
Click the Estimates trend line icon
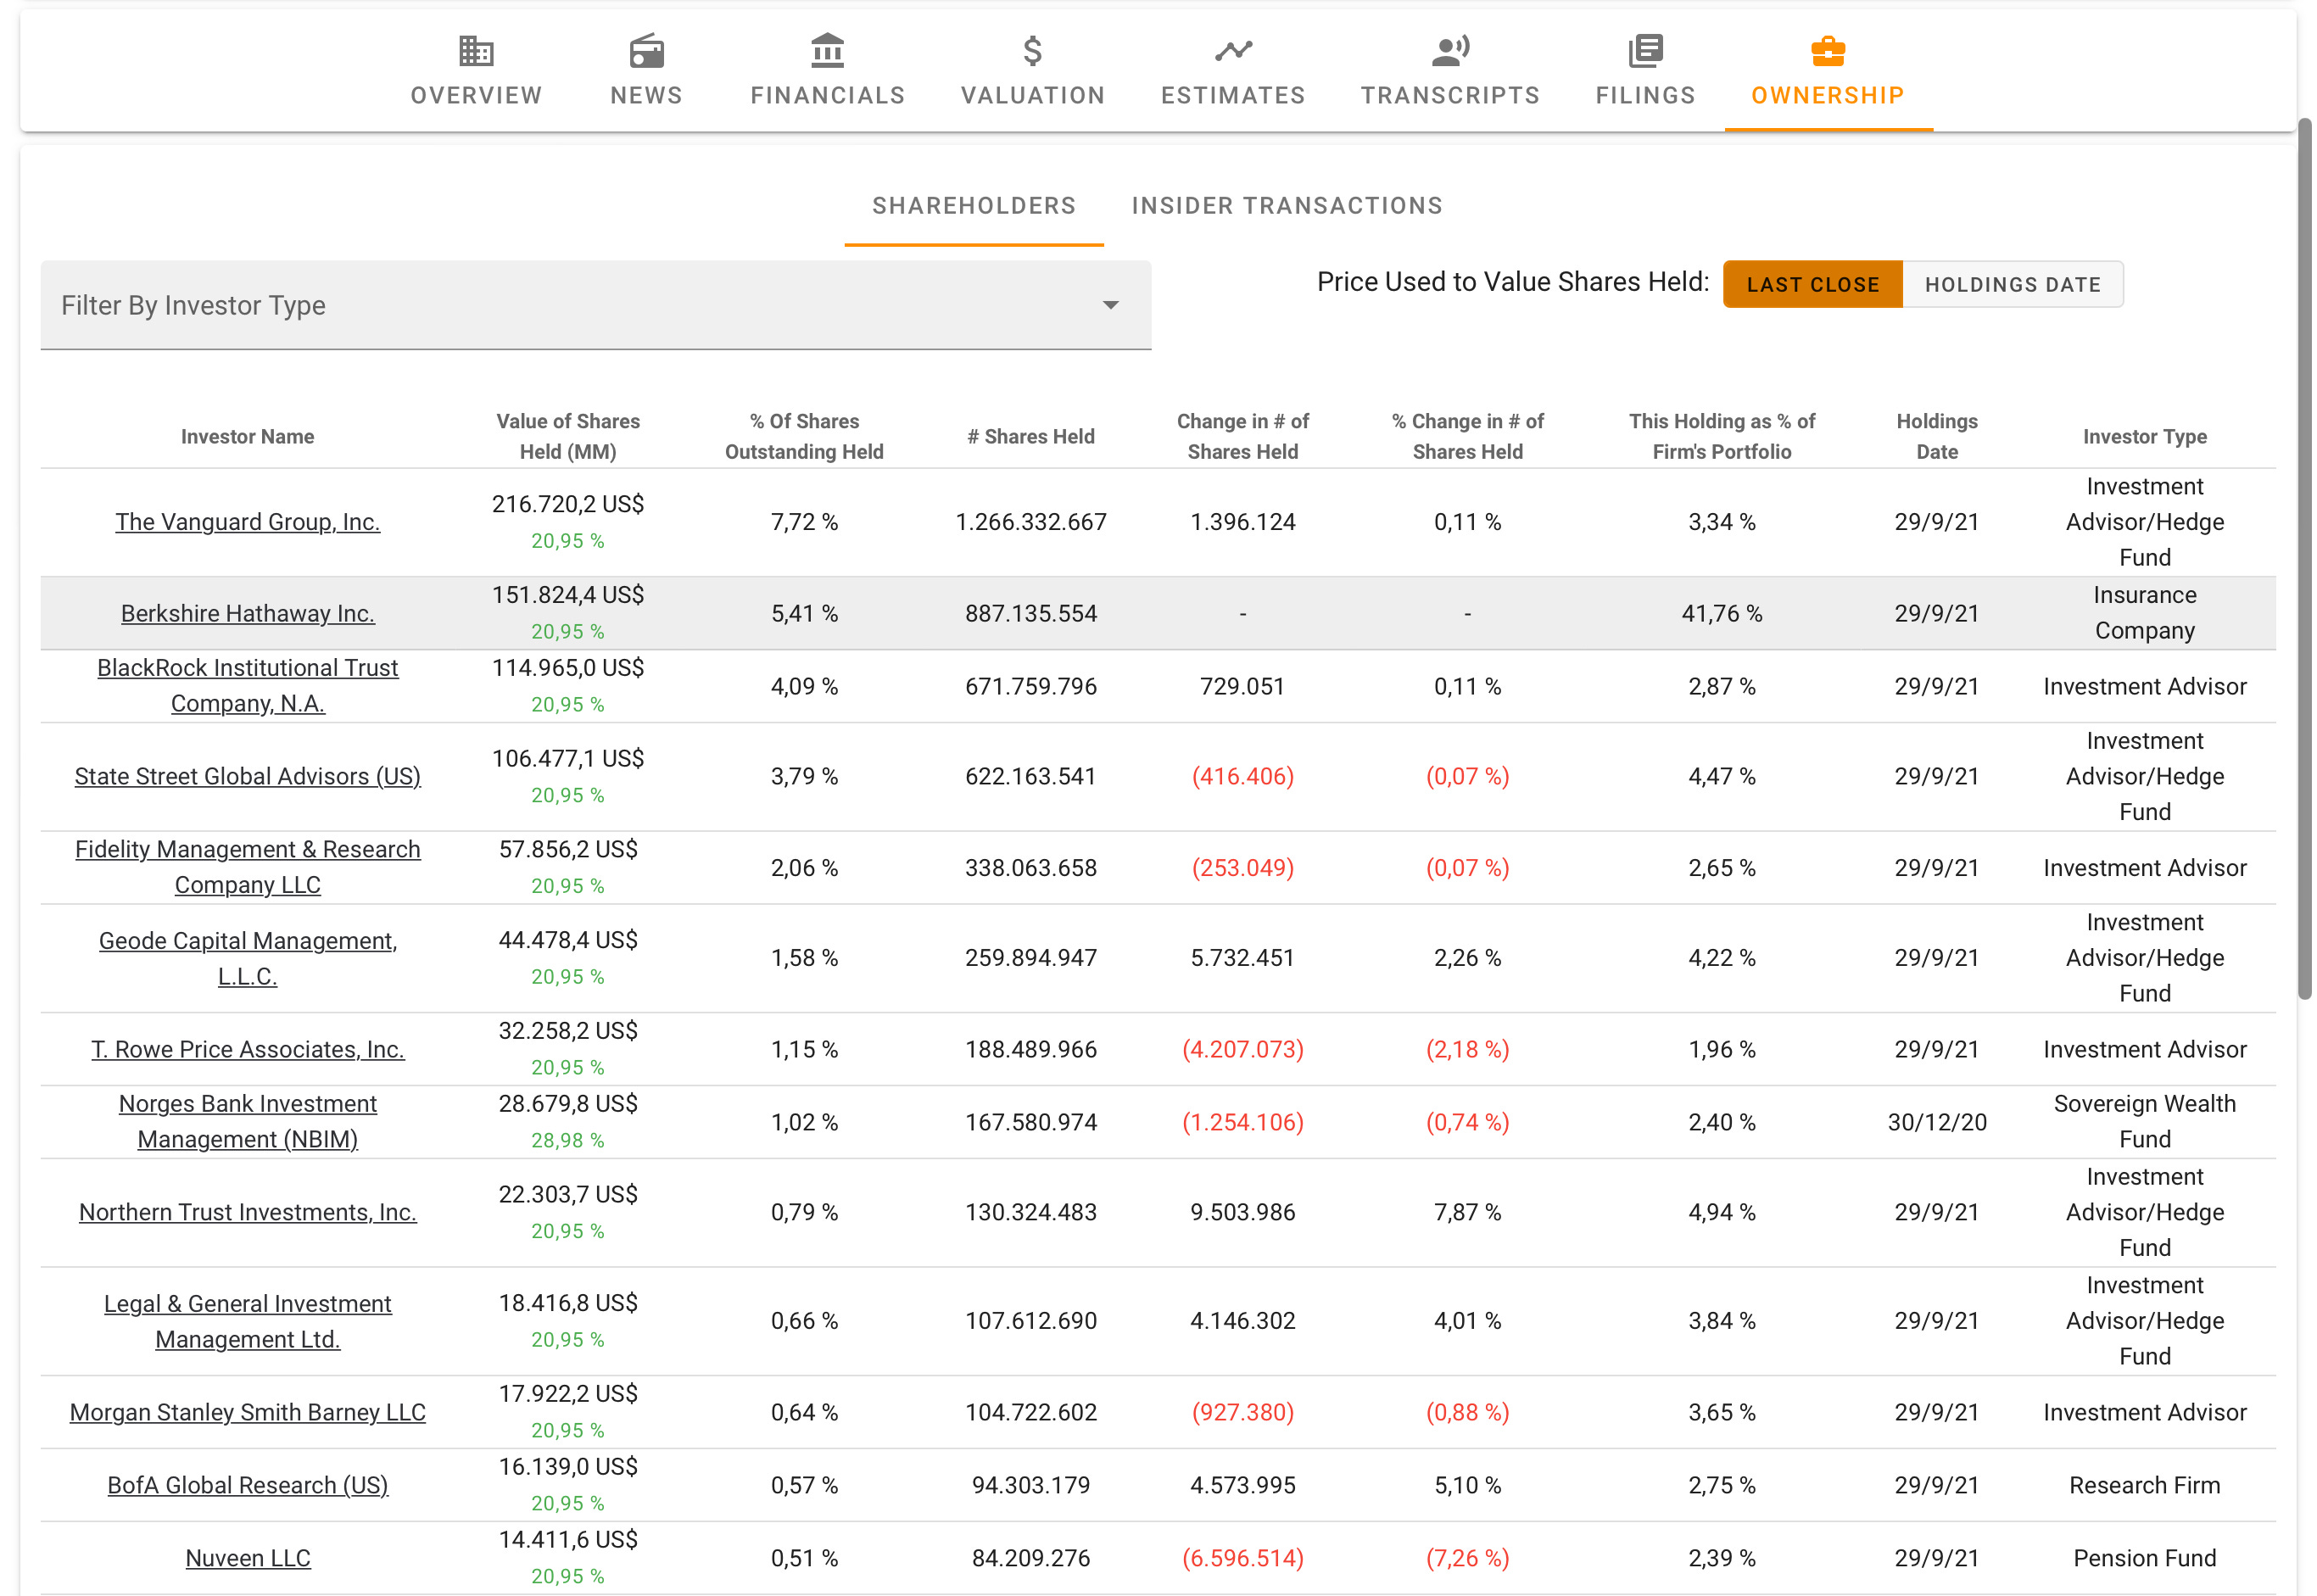pyautogui.click(x=1233, y=50)
